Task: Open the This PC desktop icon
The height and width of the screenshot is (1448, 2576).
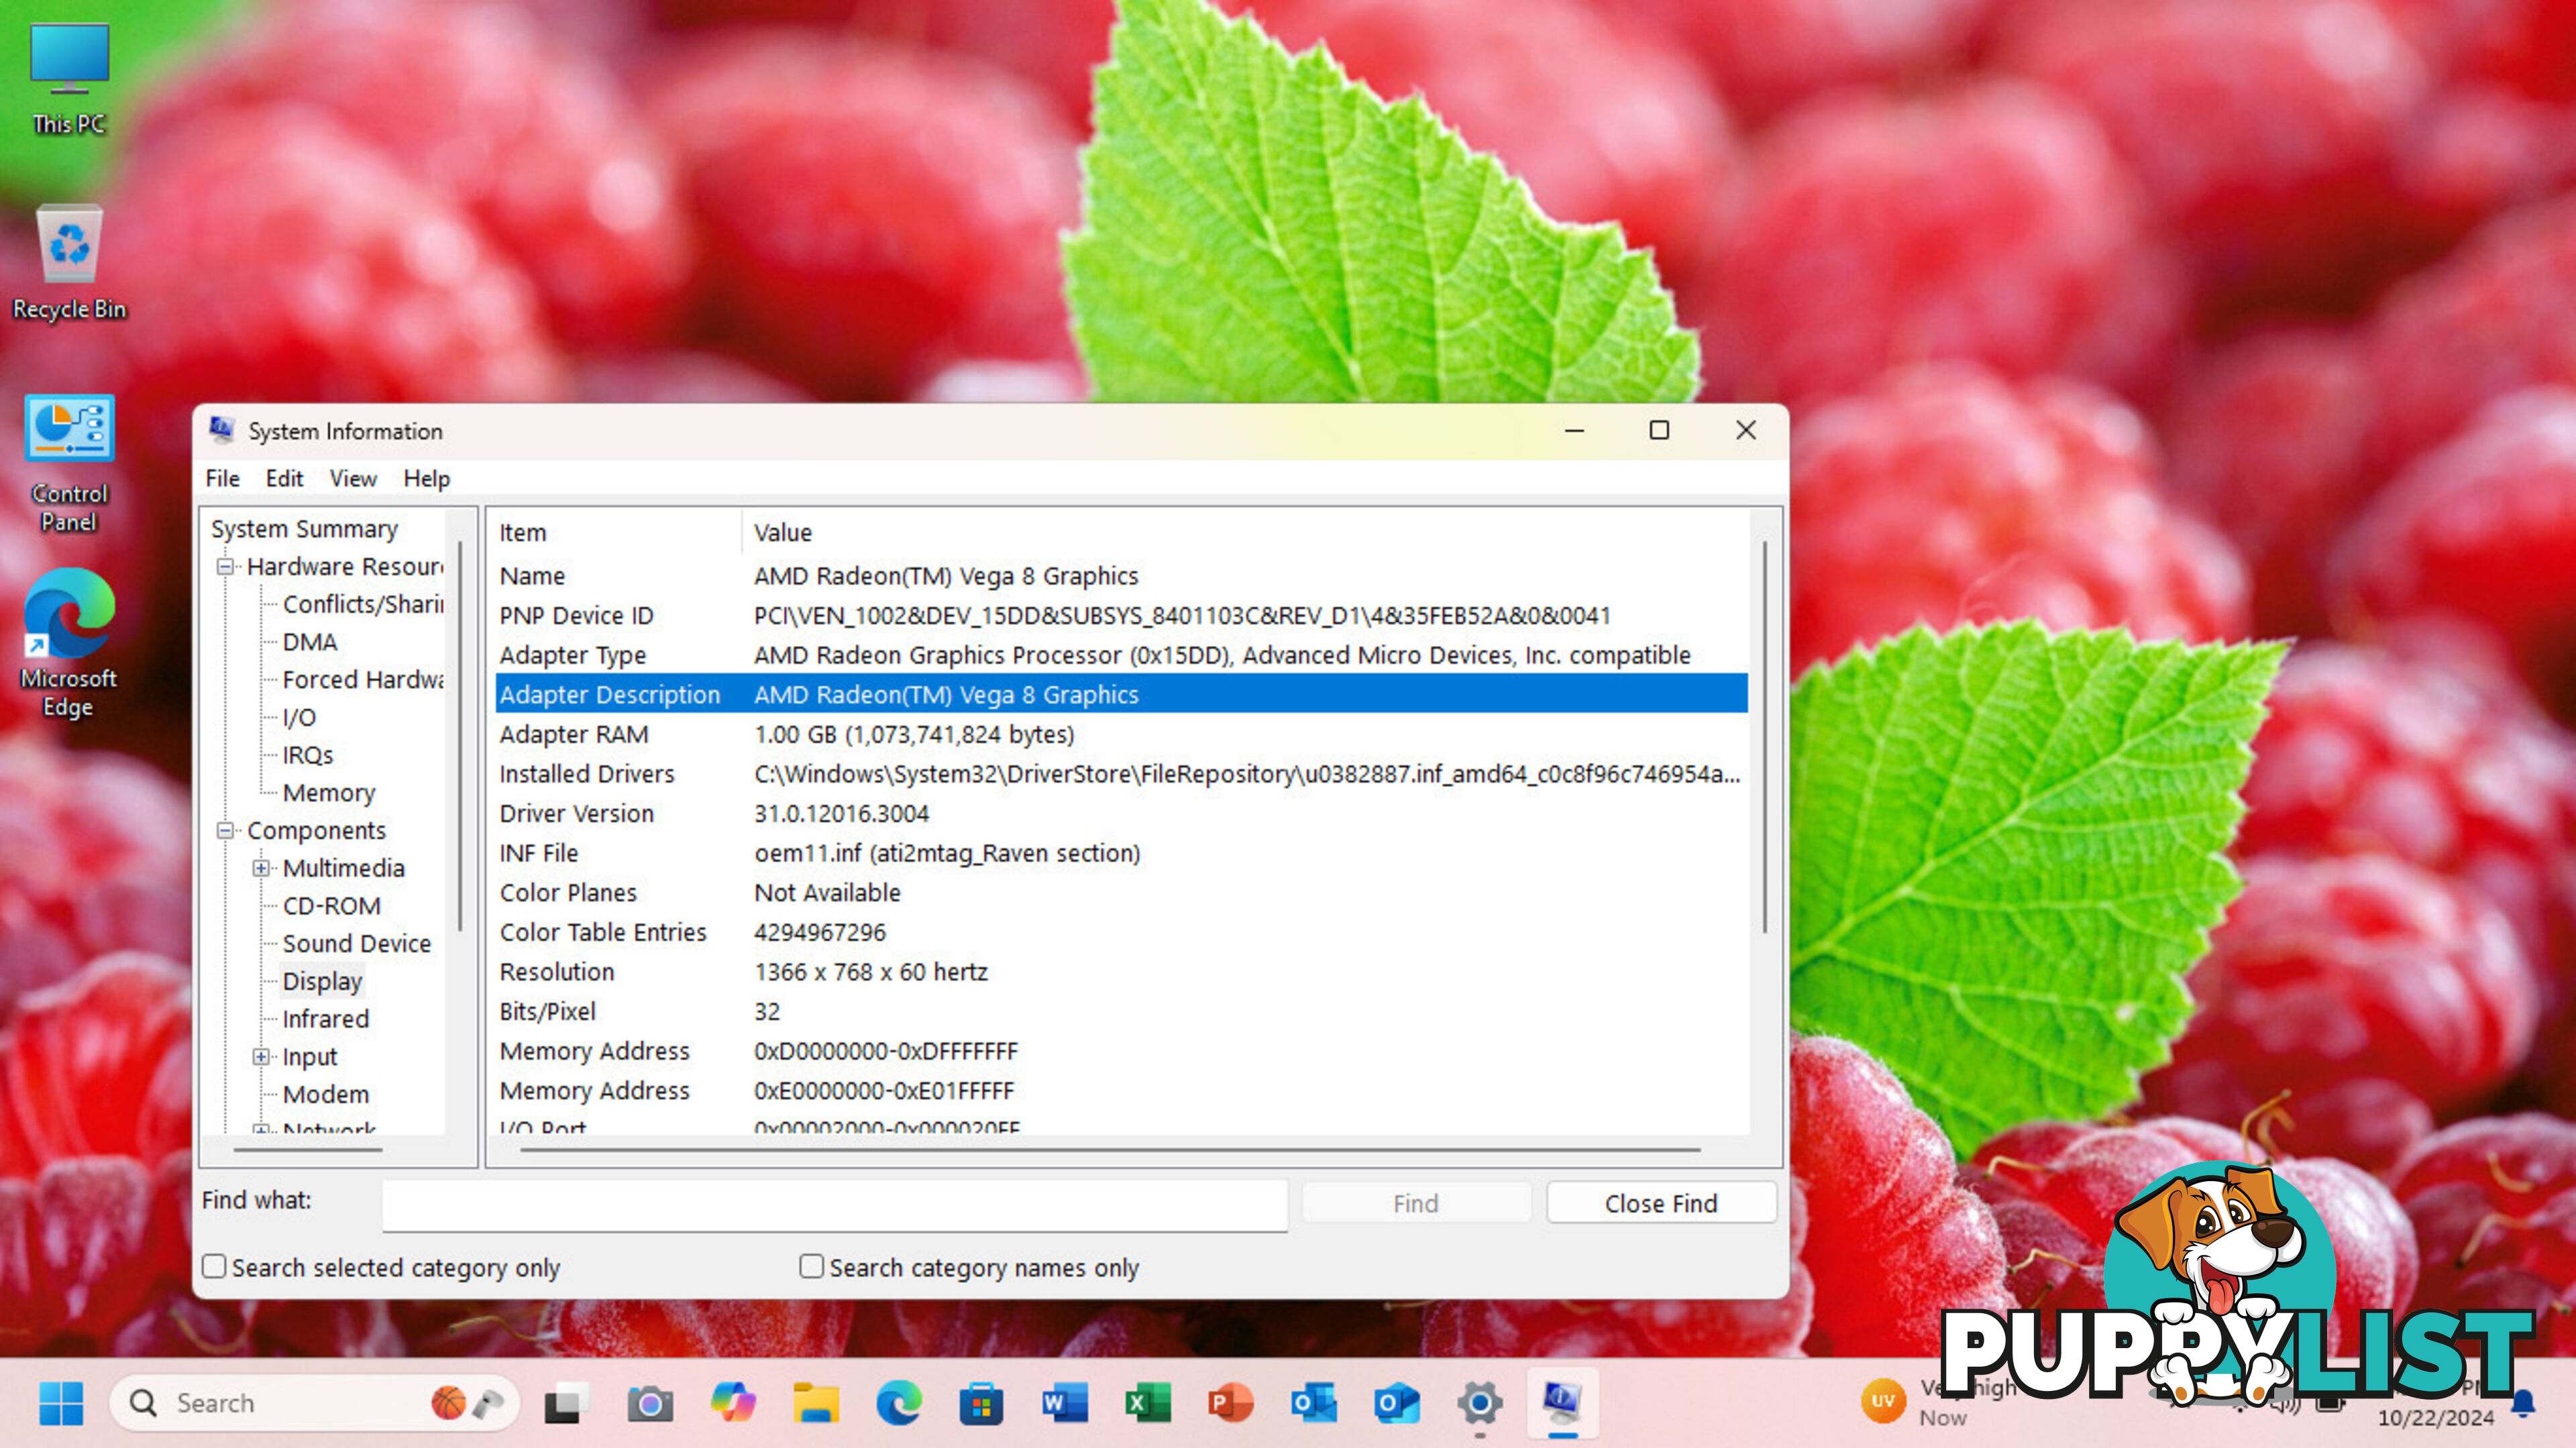Action: (x=69, y=79)
